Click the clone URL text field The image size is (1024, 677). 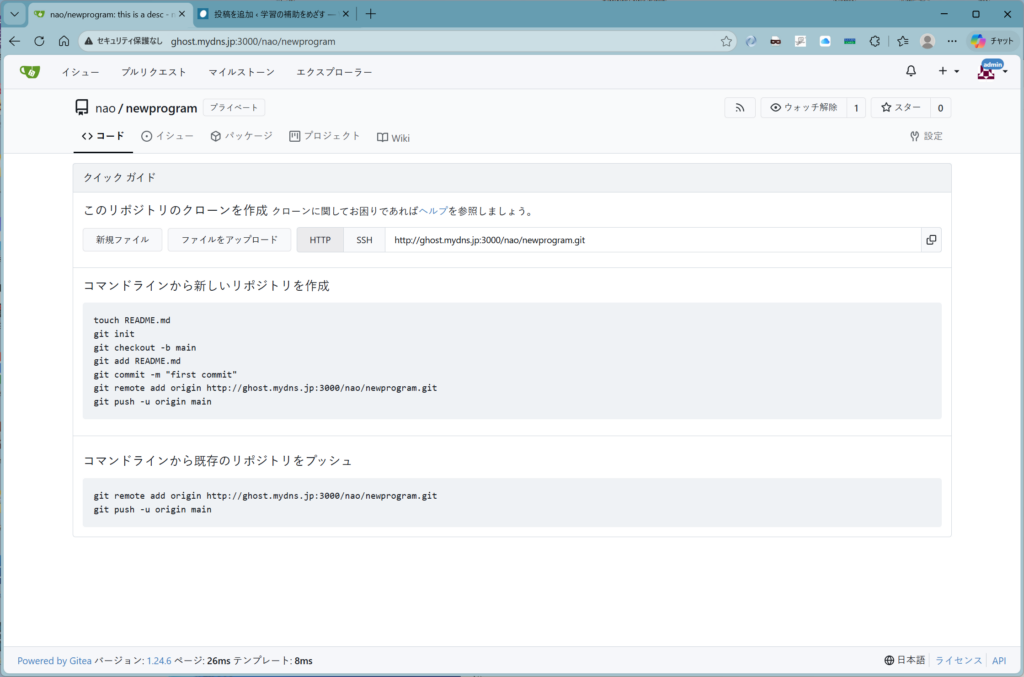coord(652,240)
